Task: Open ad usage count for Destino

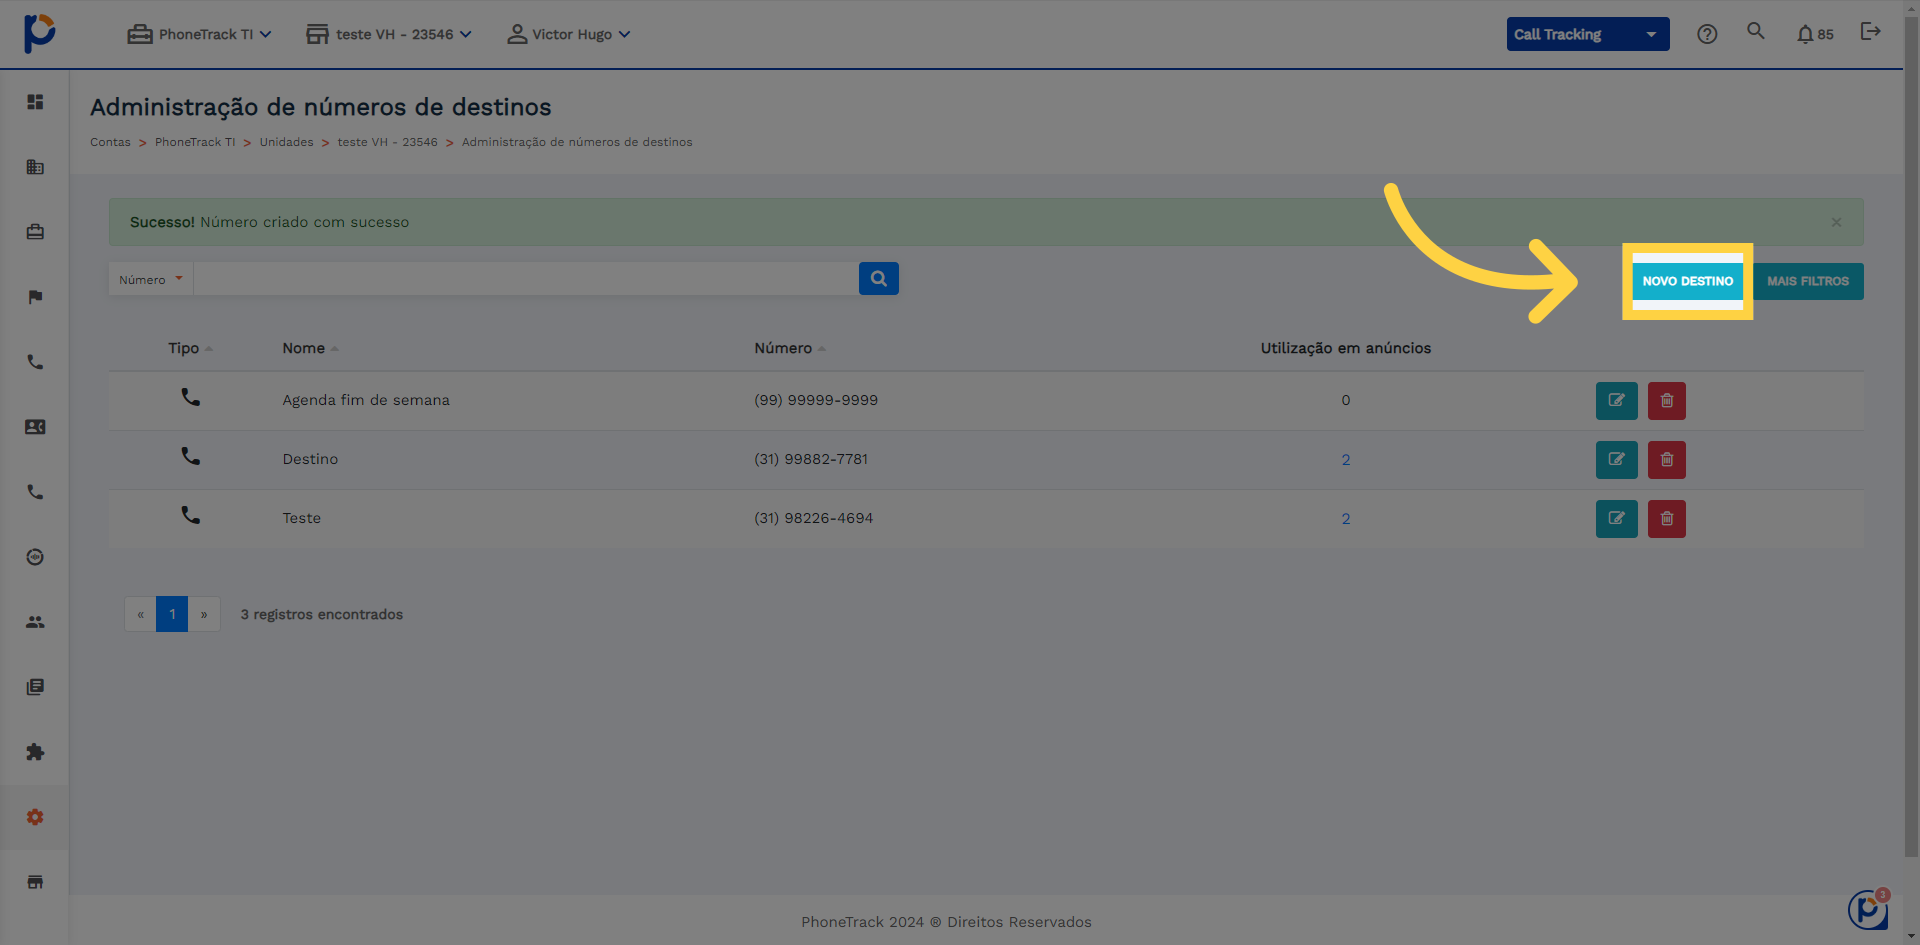Action: (1346, 460)
